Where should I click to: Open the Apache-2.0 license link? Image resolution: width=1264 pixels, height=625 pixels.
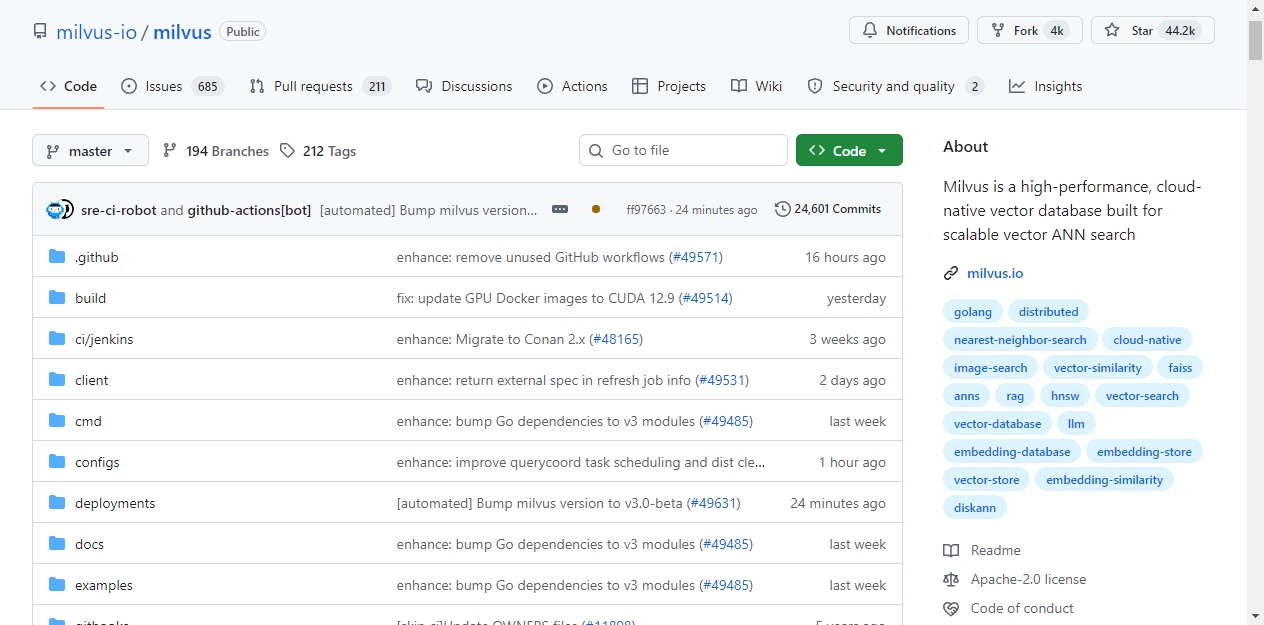(x=1014, y=579)
